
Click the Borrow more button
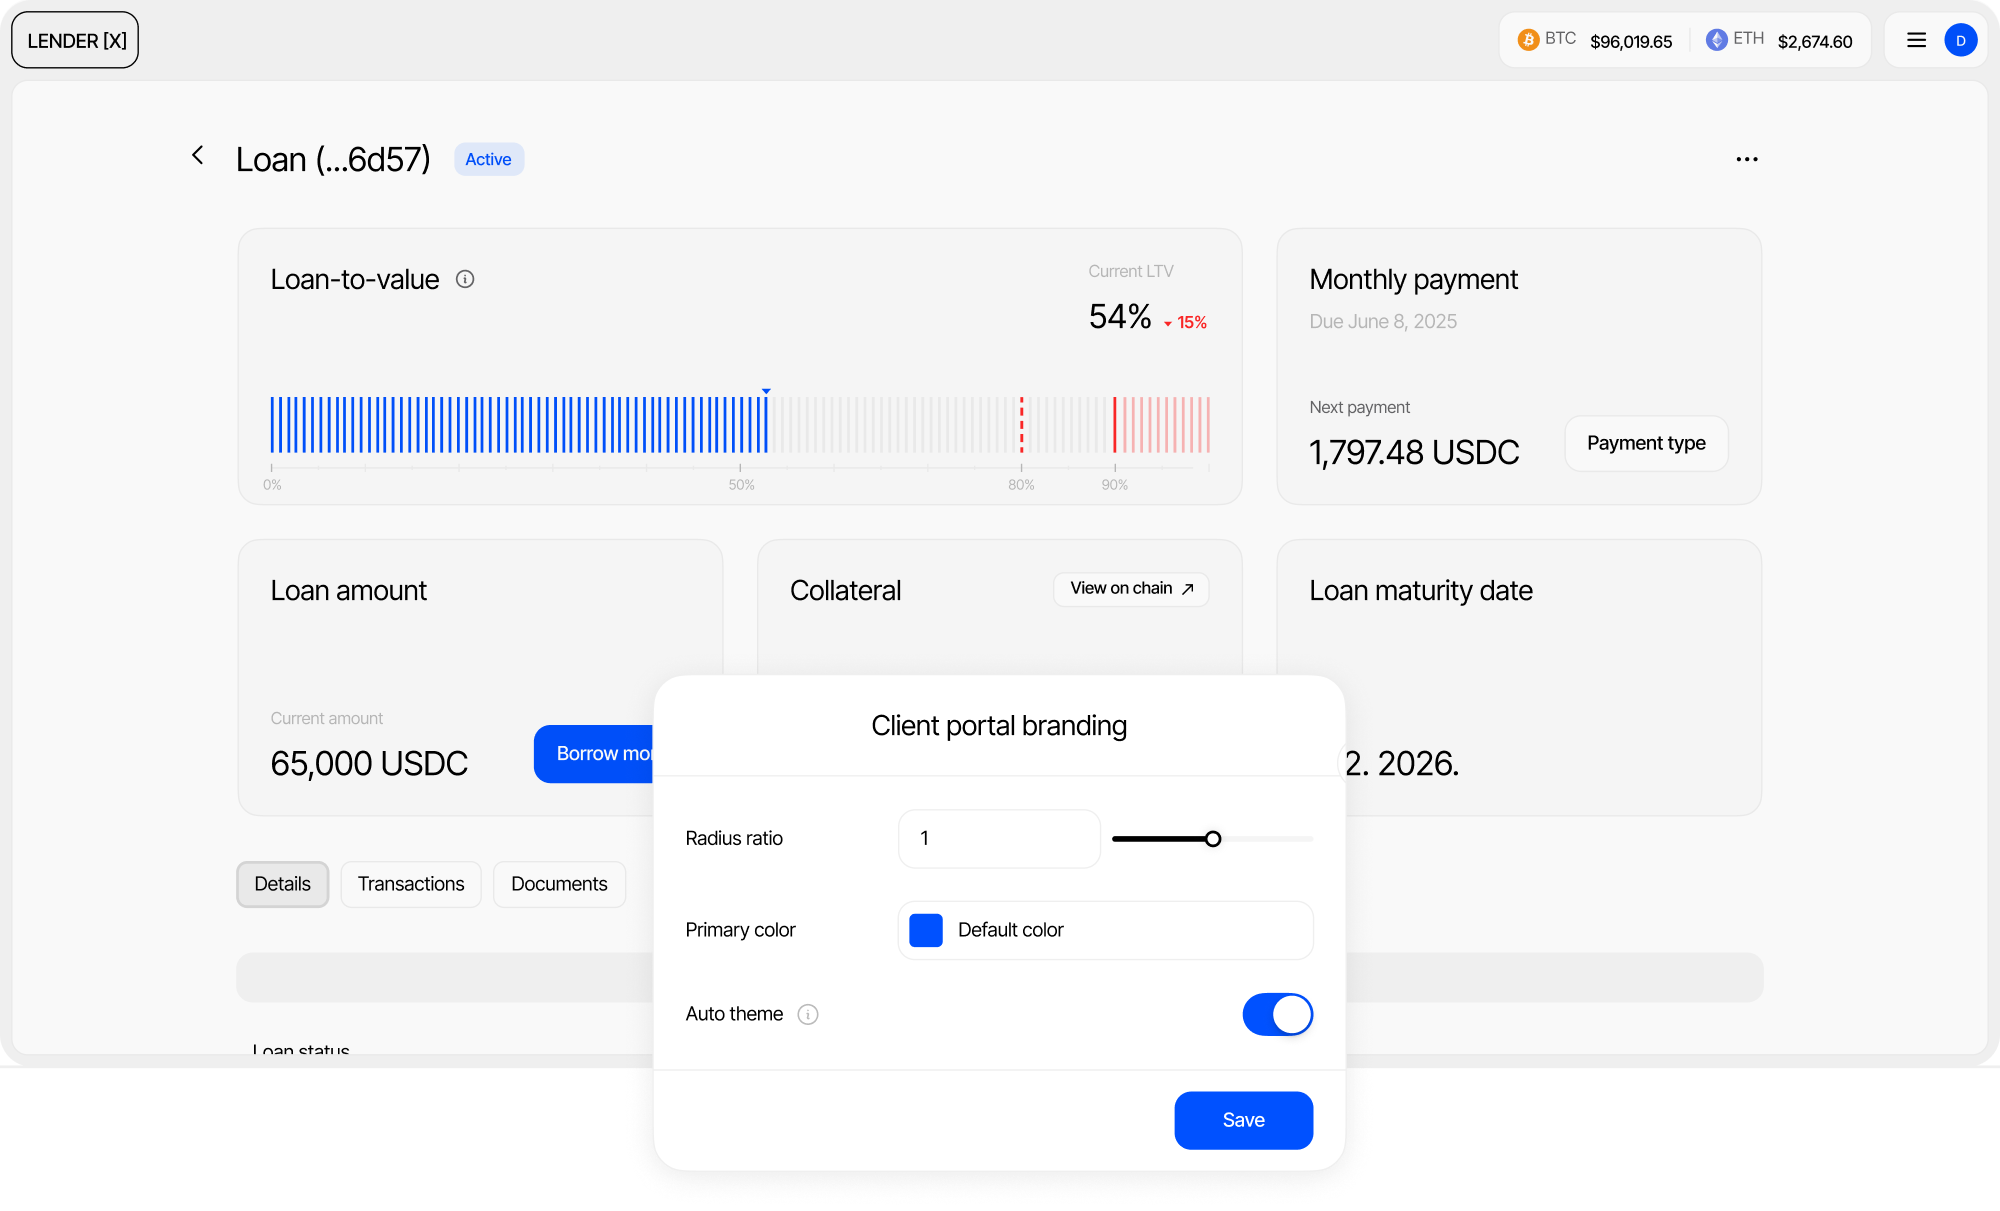[x=594, y=753]
